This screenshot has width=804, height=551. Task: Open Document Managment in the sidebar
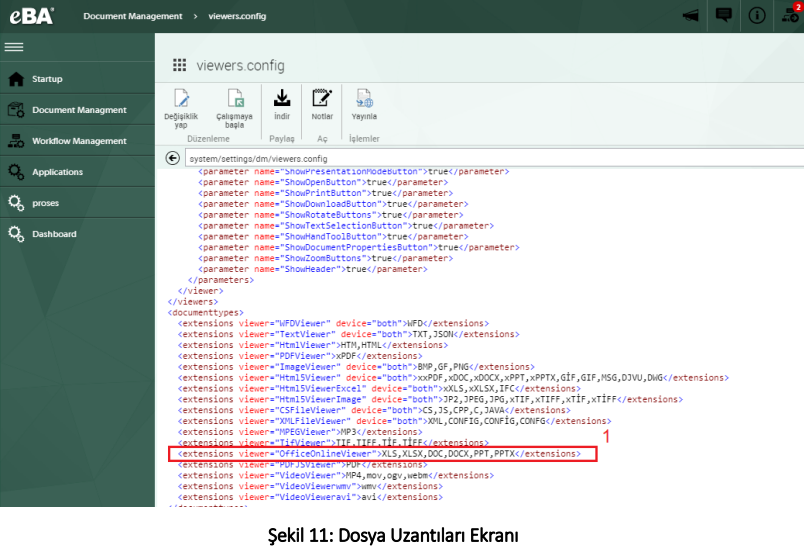click(79, 110)
